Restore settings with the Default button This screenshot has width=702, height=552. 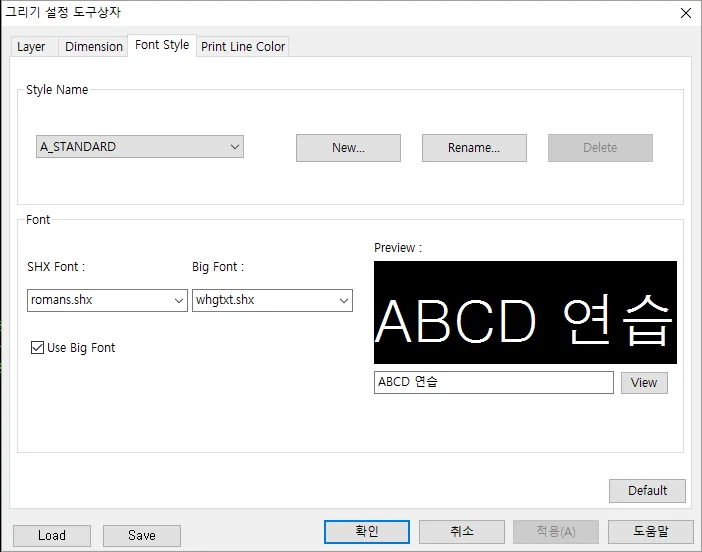pos(647,491)
